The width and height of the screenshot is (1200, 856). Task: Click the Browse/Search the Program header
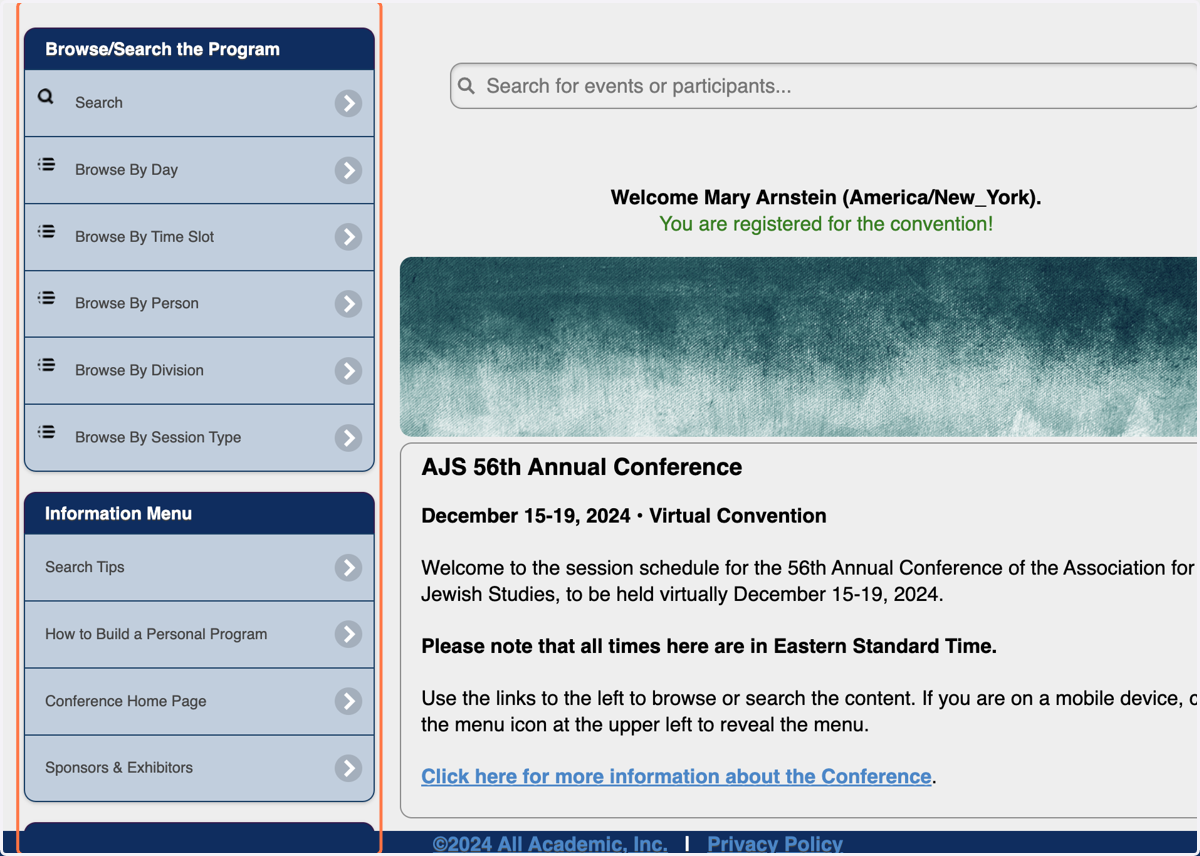[199, 49]
